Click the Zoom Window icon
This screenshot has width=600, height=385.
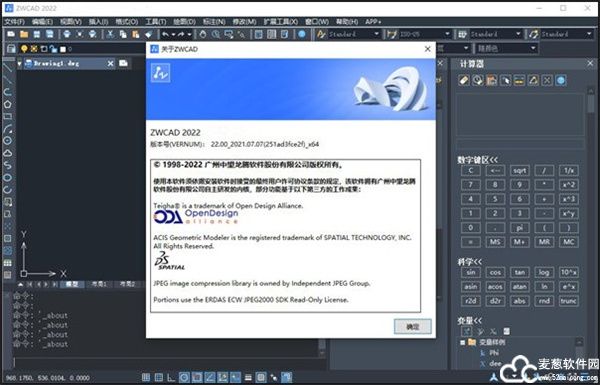tap(229, 34)
